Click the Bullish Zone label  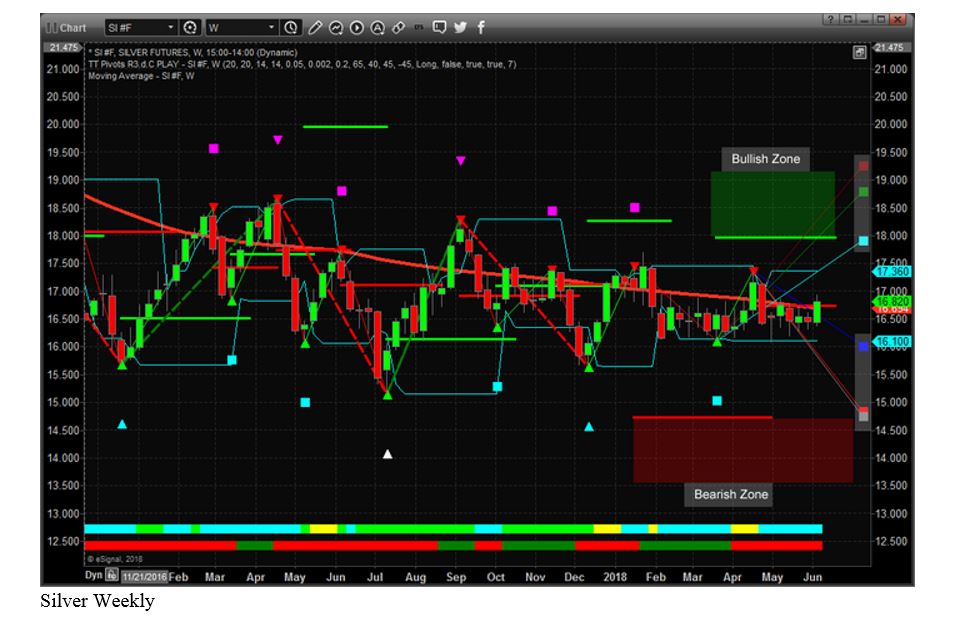765,159
